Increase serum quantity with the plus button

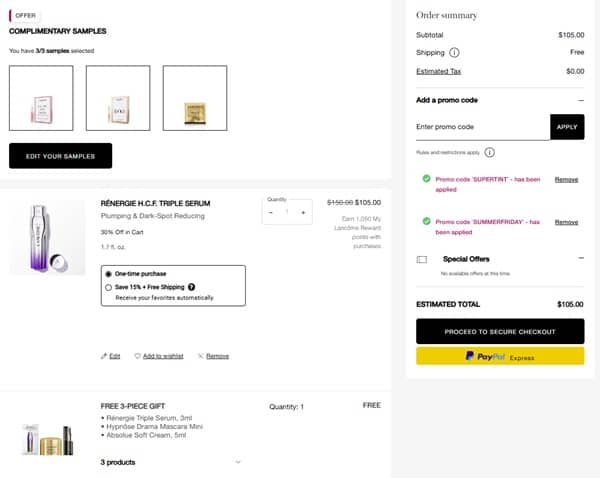(303, 212)
